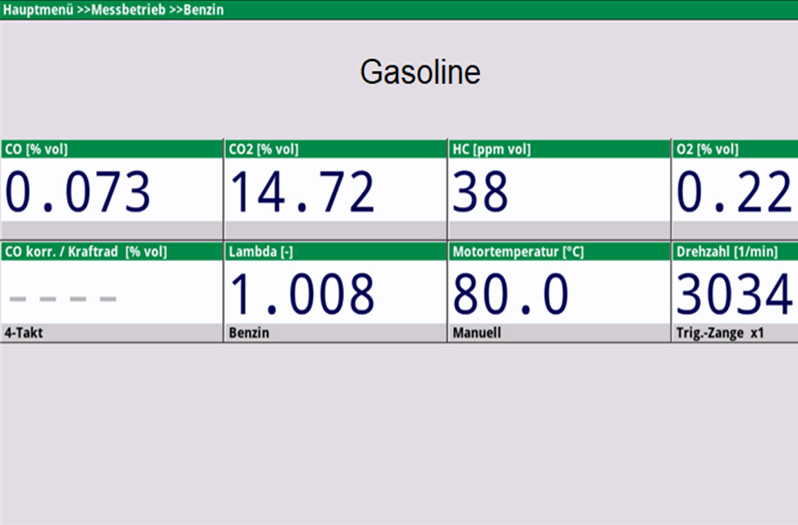The height and width of the screenshot is (525, 798).
Task: Select the CO reading 0.073
Action: coord(78,192)
